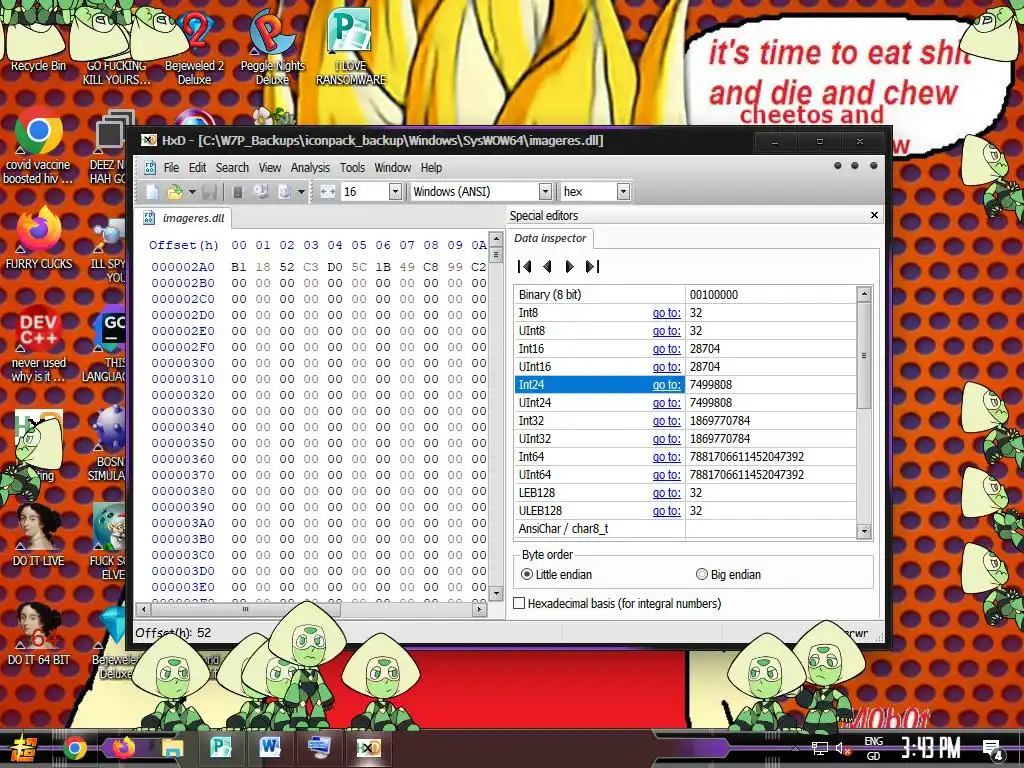Click the Open disk image toolbar icon
The height and width of the screenshot is (768, 1024).
pos(284,191)
